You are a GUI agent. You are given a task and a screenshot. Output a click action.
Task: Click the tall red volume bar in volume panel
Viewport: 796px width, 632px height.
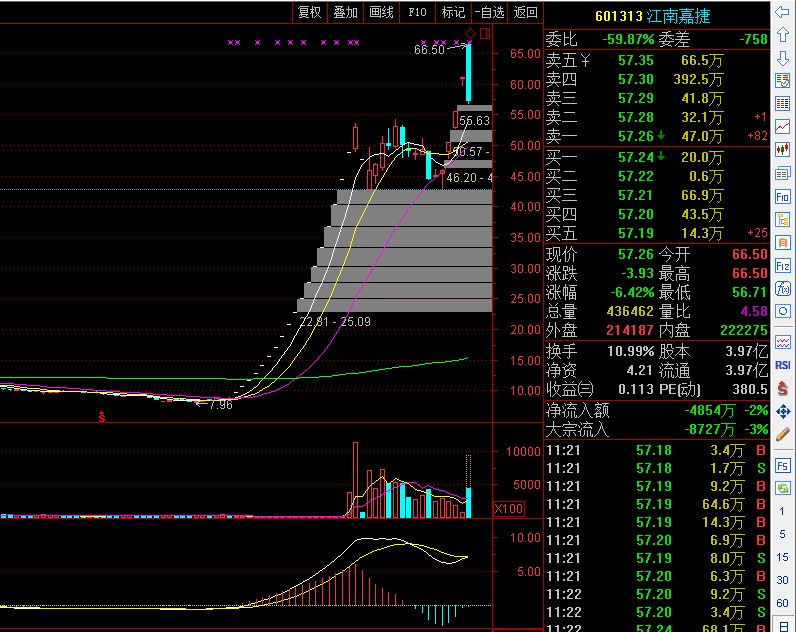[x=355, y=480]
